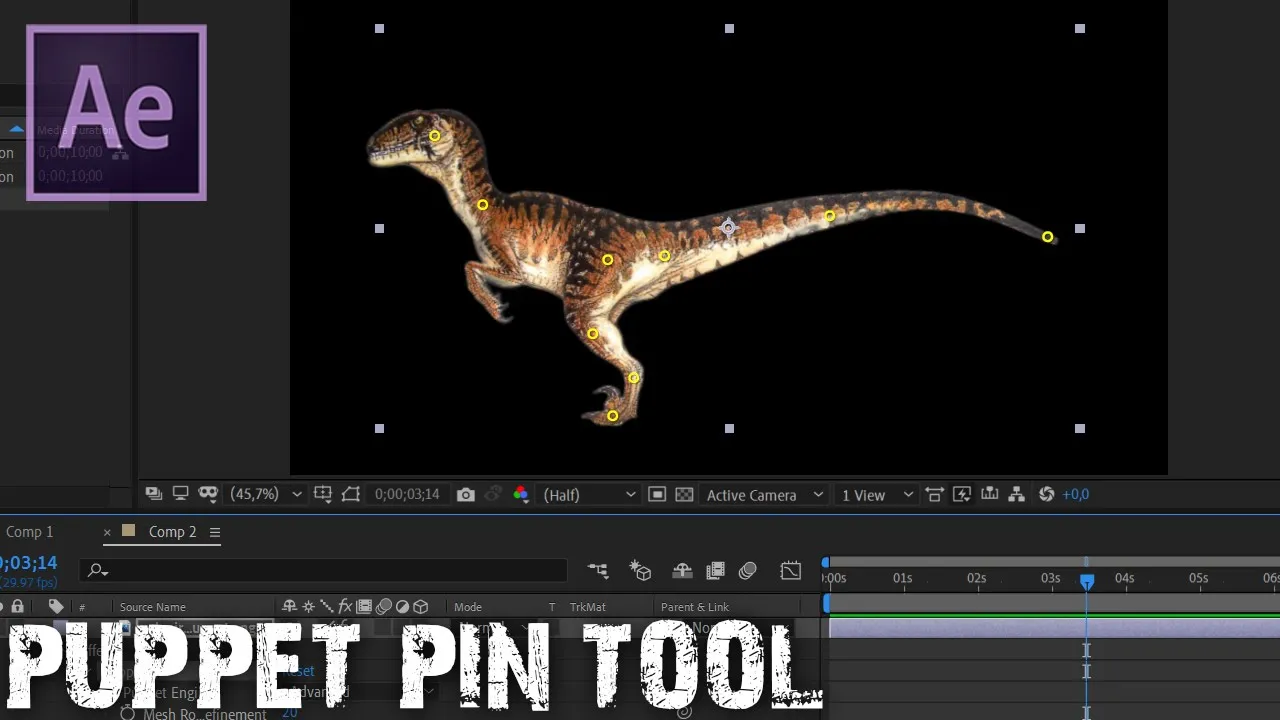Click the Quality switch column icon

coord(326,606)
